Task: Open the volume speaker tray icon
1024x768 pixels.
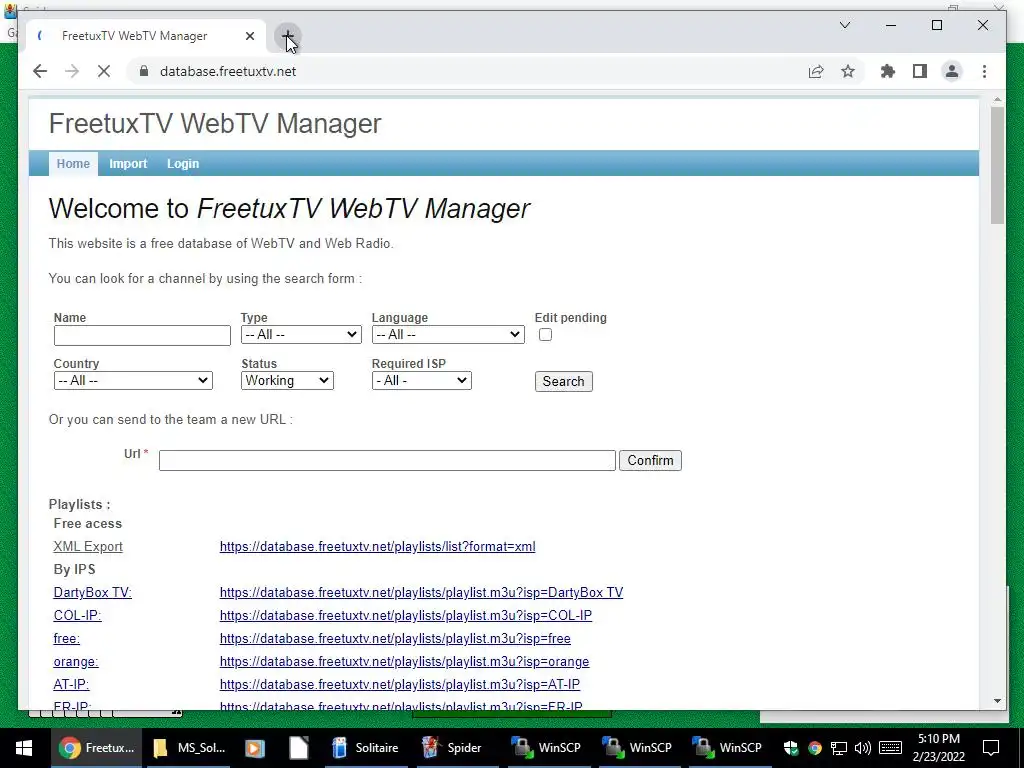Action: point(863,748)
